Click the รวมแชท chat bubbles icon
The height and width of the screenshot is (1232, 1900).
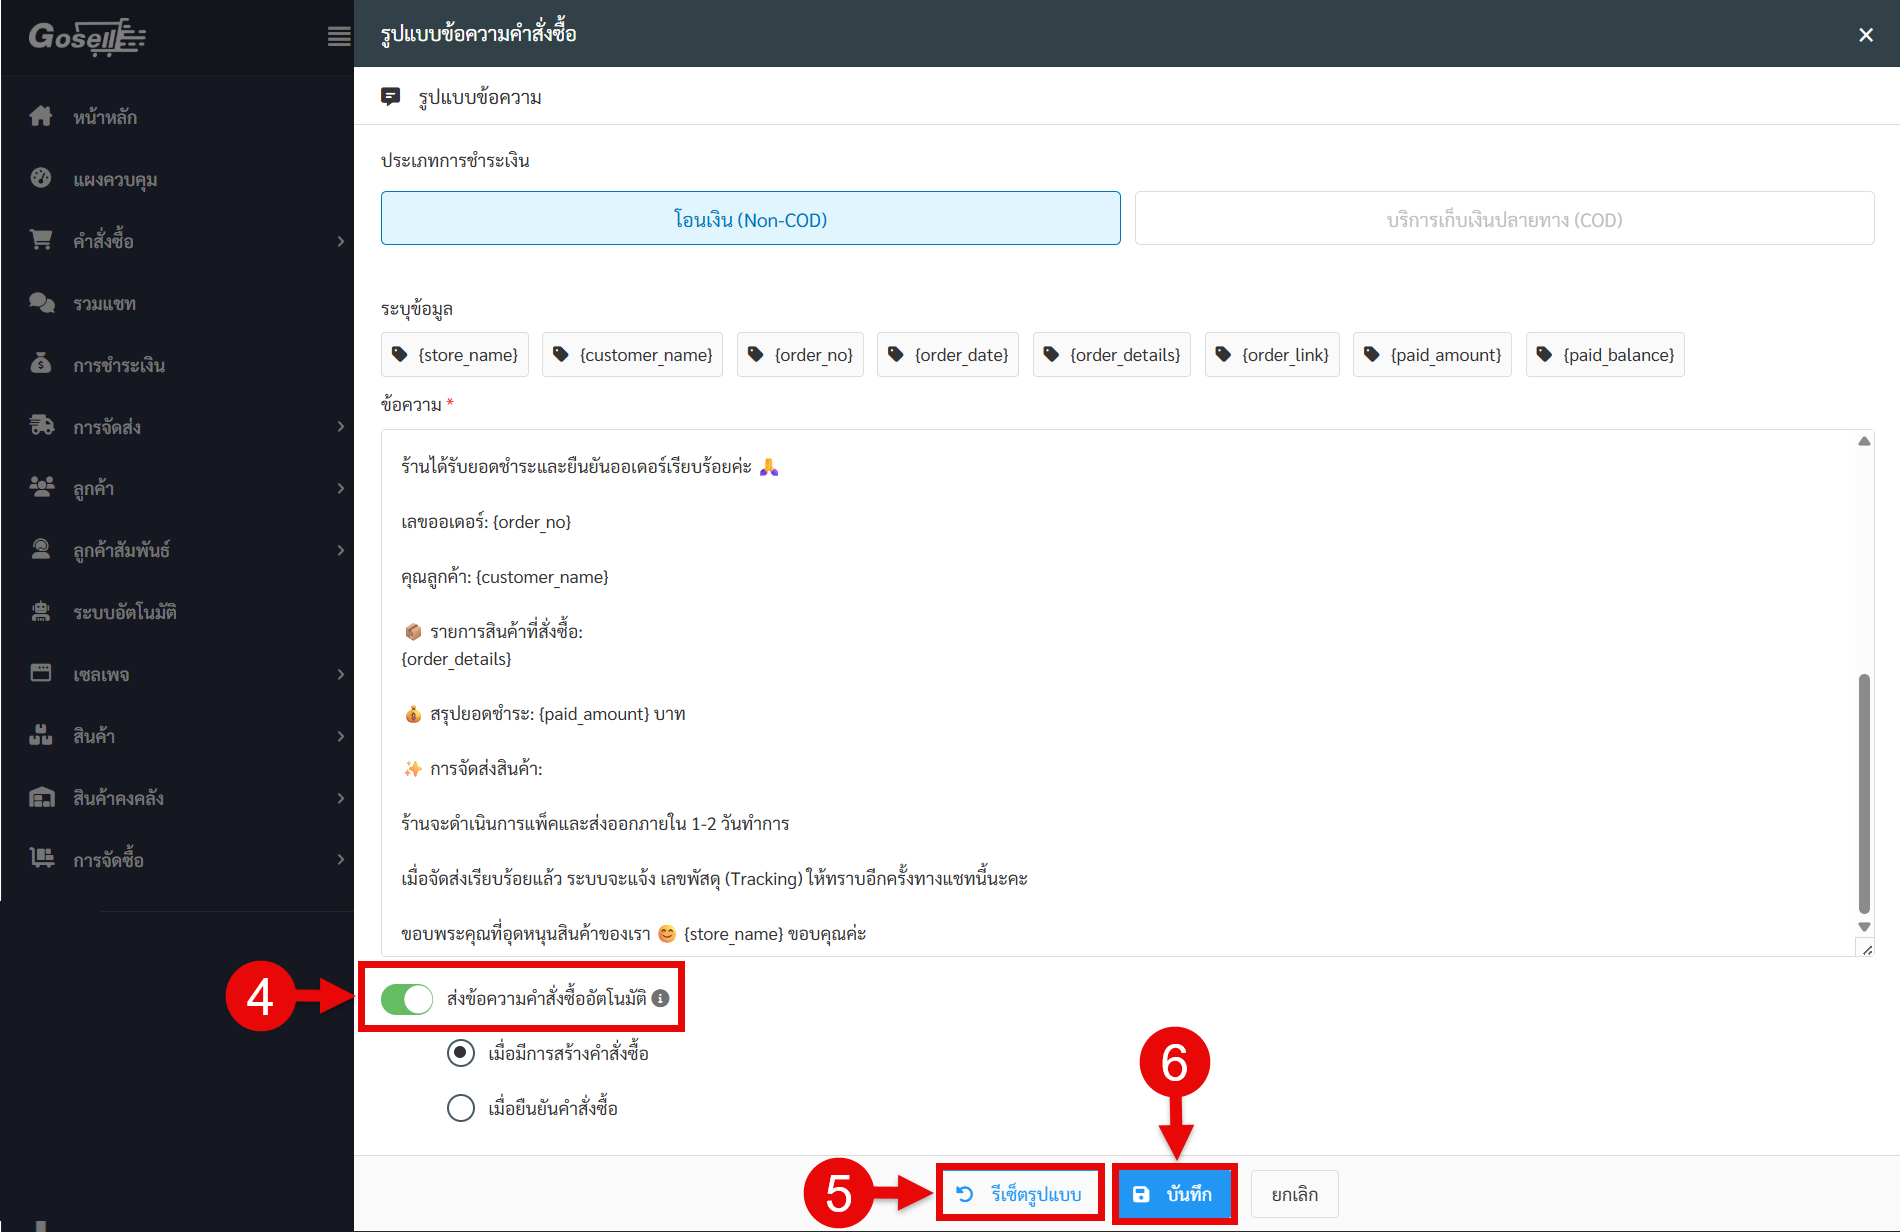41,303
